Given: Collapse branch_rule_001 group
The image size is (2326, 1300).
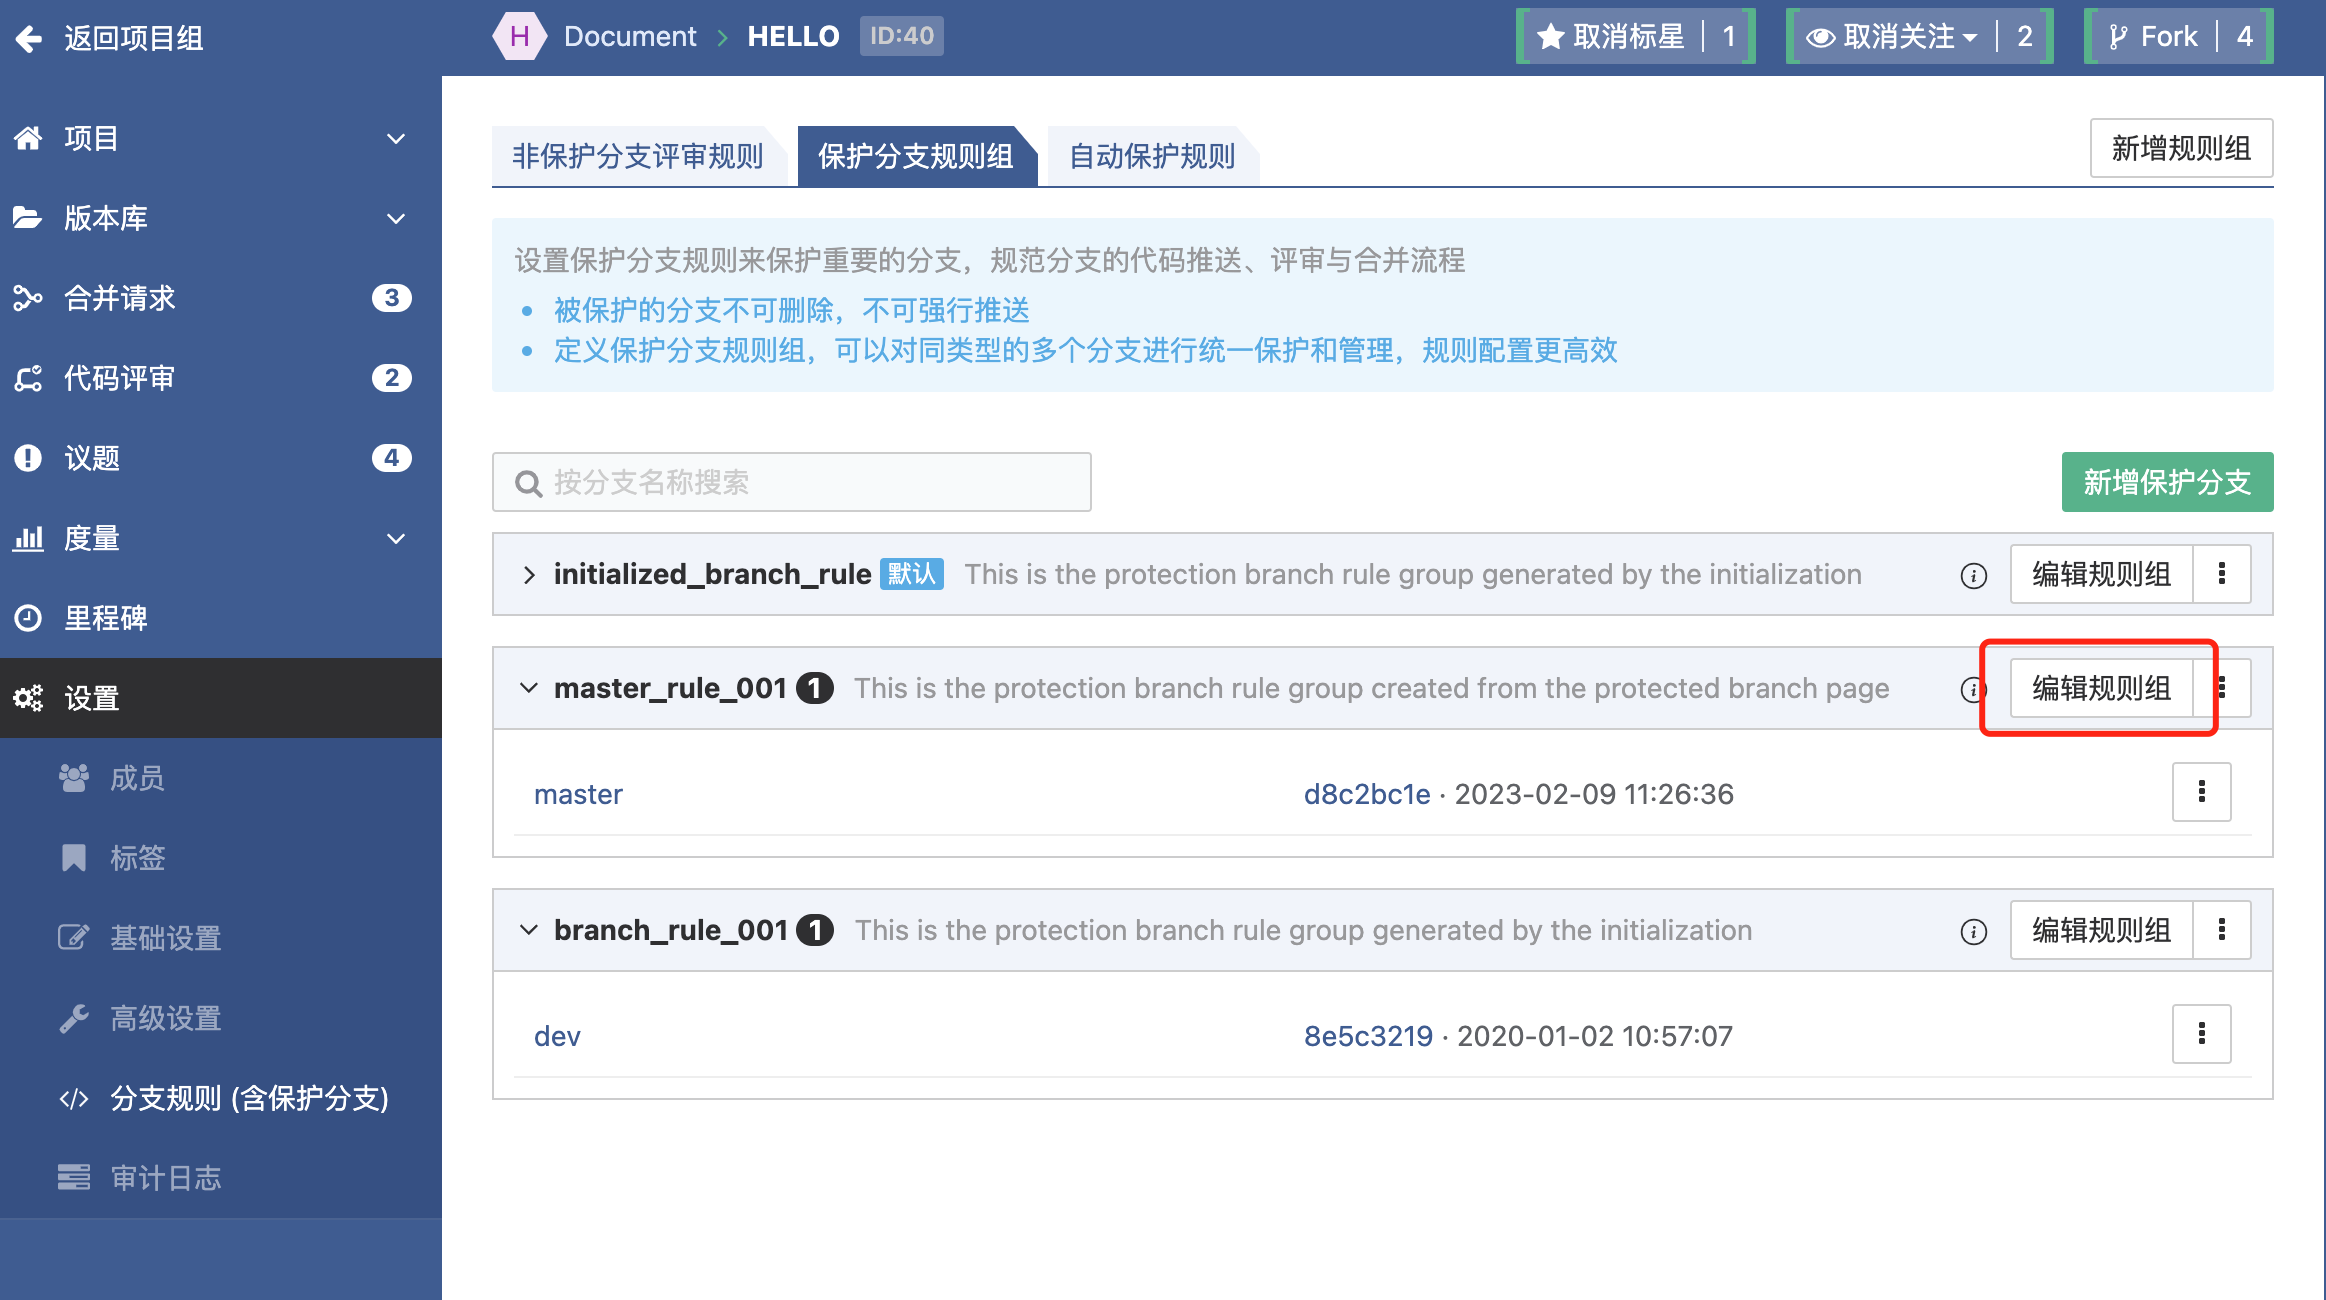Looking at the screenshot, I should coord(529,930).
